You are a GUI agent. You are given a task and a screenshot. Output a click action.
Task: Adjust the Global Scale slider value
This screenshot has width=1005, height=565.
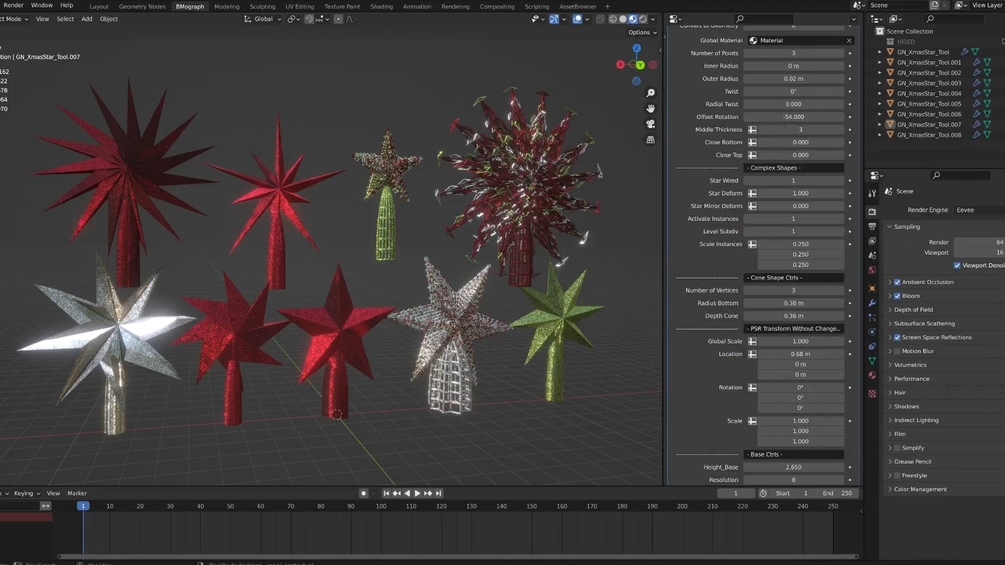[801, 341]
